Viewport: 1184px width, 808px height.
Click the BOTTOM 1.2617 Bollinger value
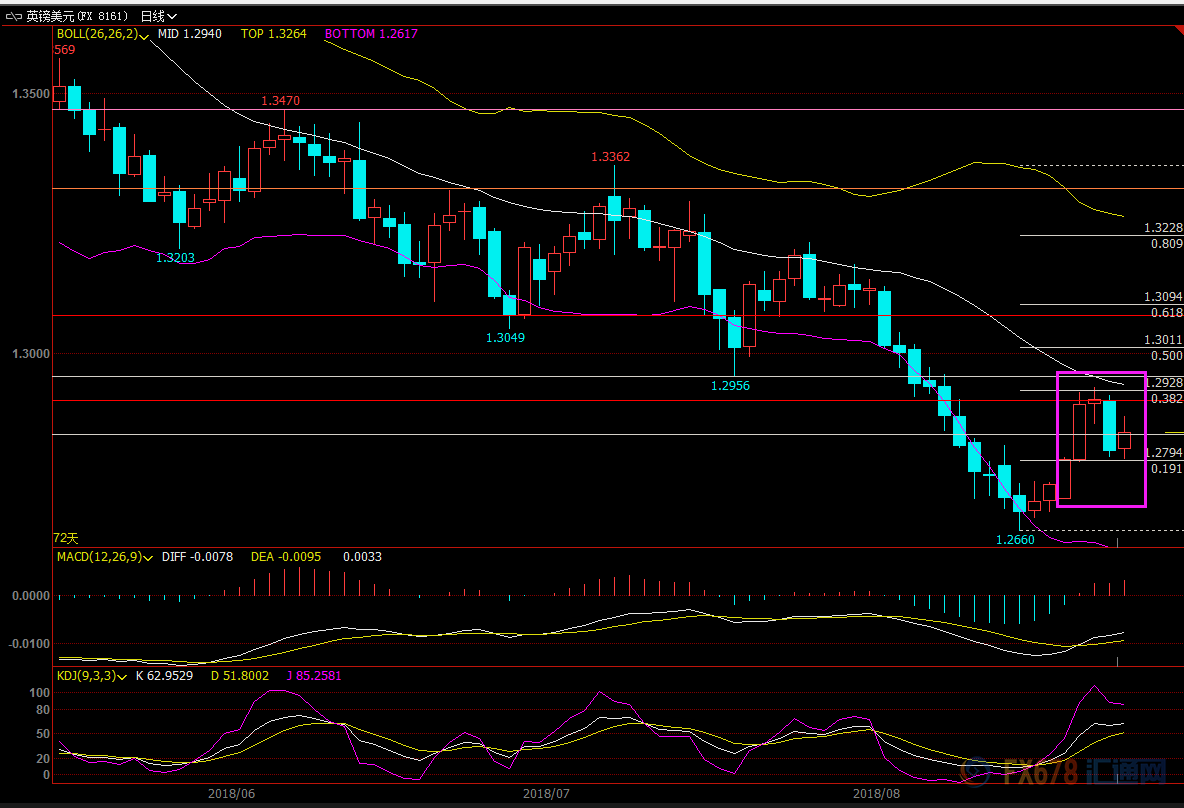pos(371,34)
